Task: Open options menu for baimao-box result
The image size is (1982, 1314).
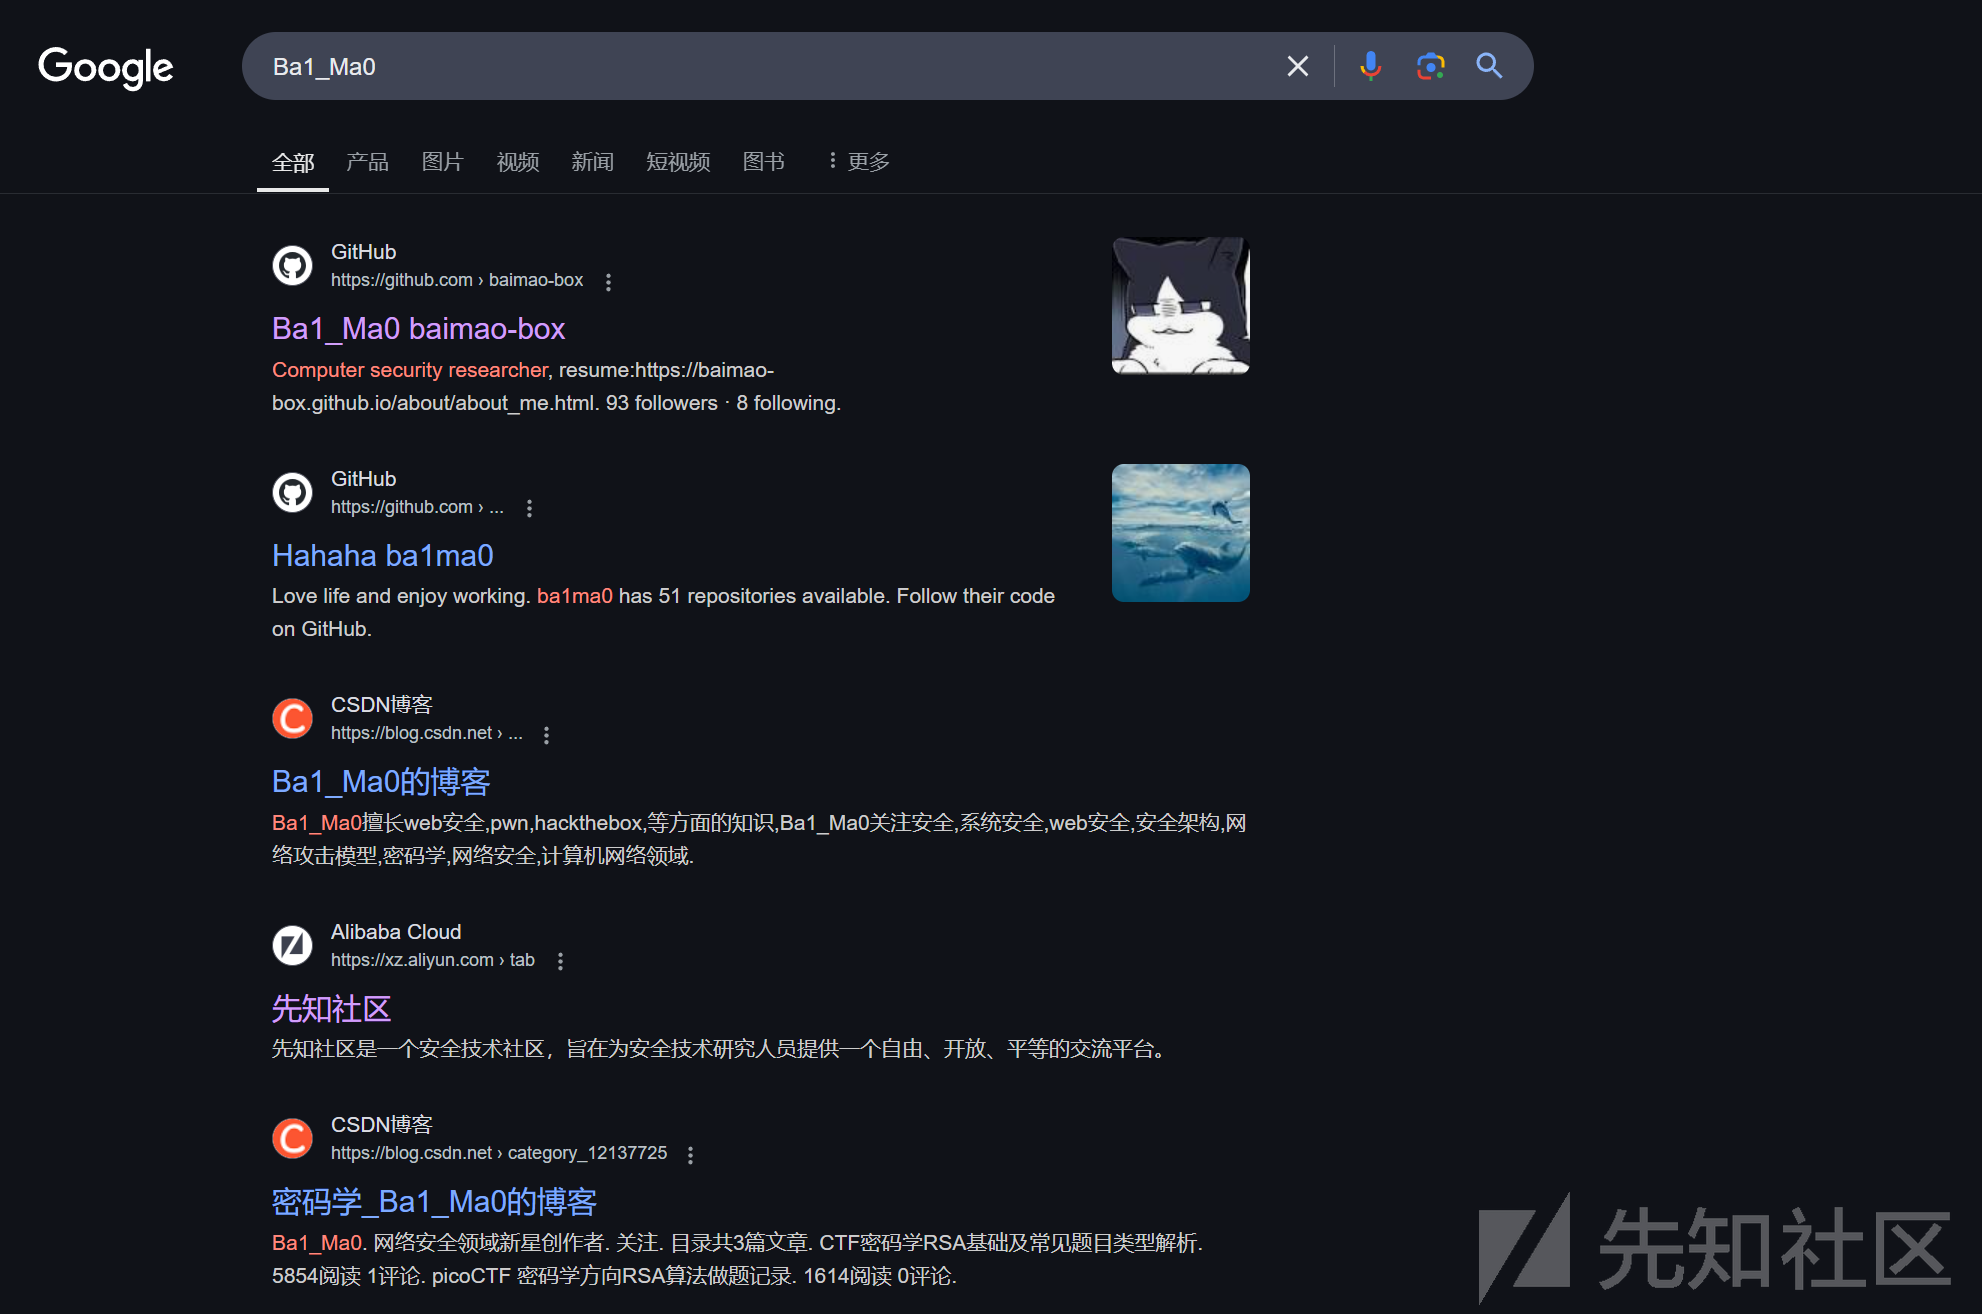Action: point(608,282)
